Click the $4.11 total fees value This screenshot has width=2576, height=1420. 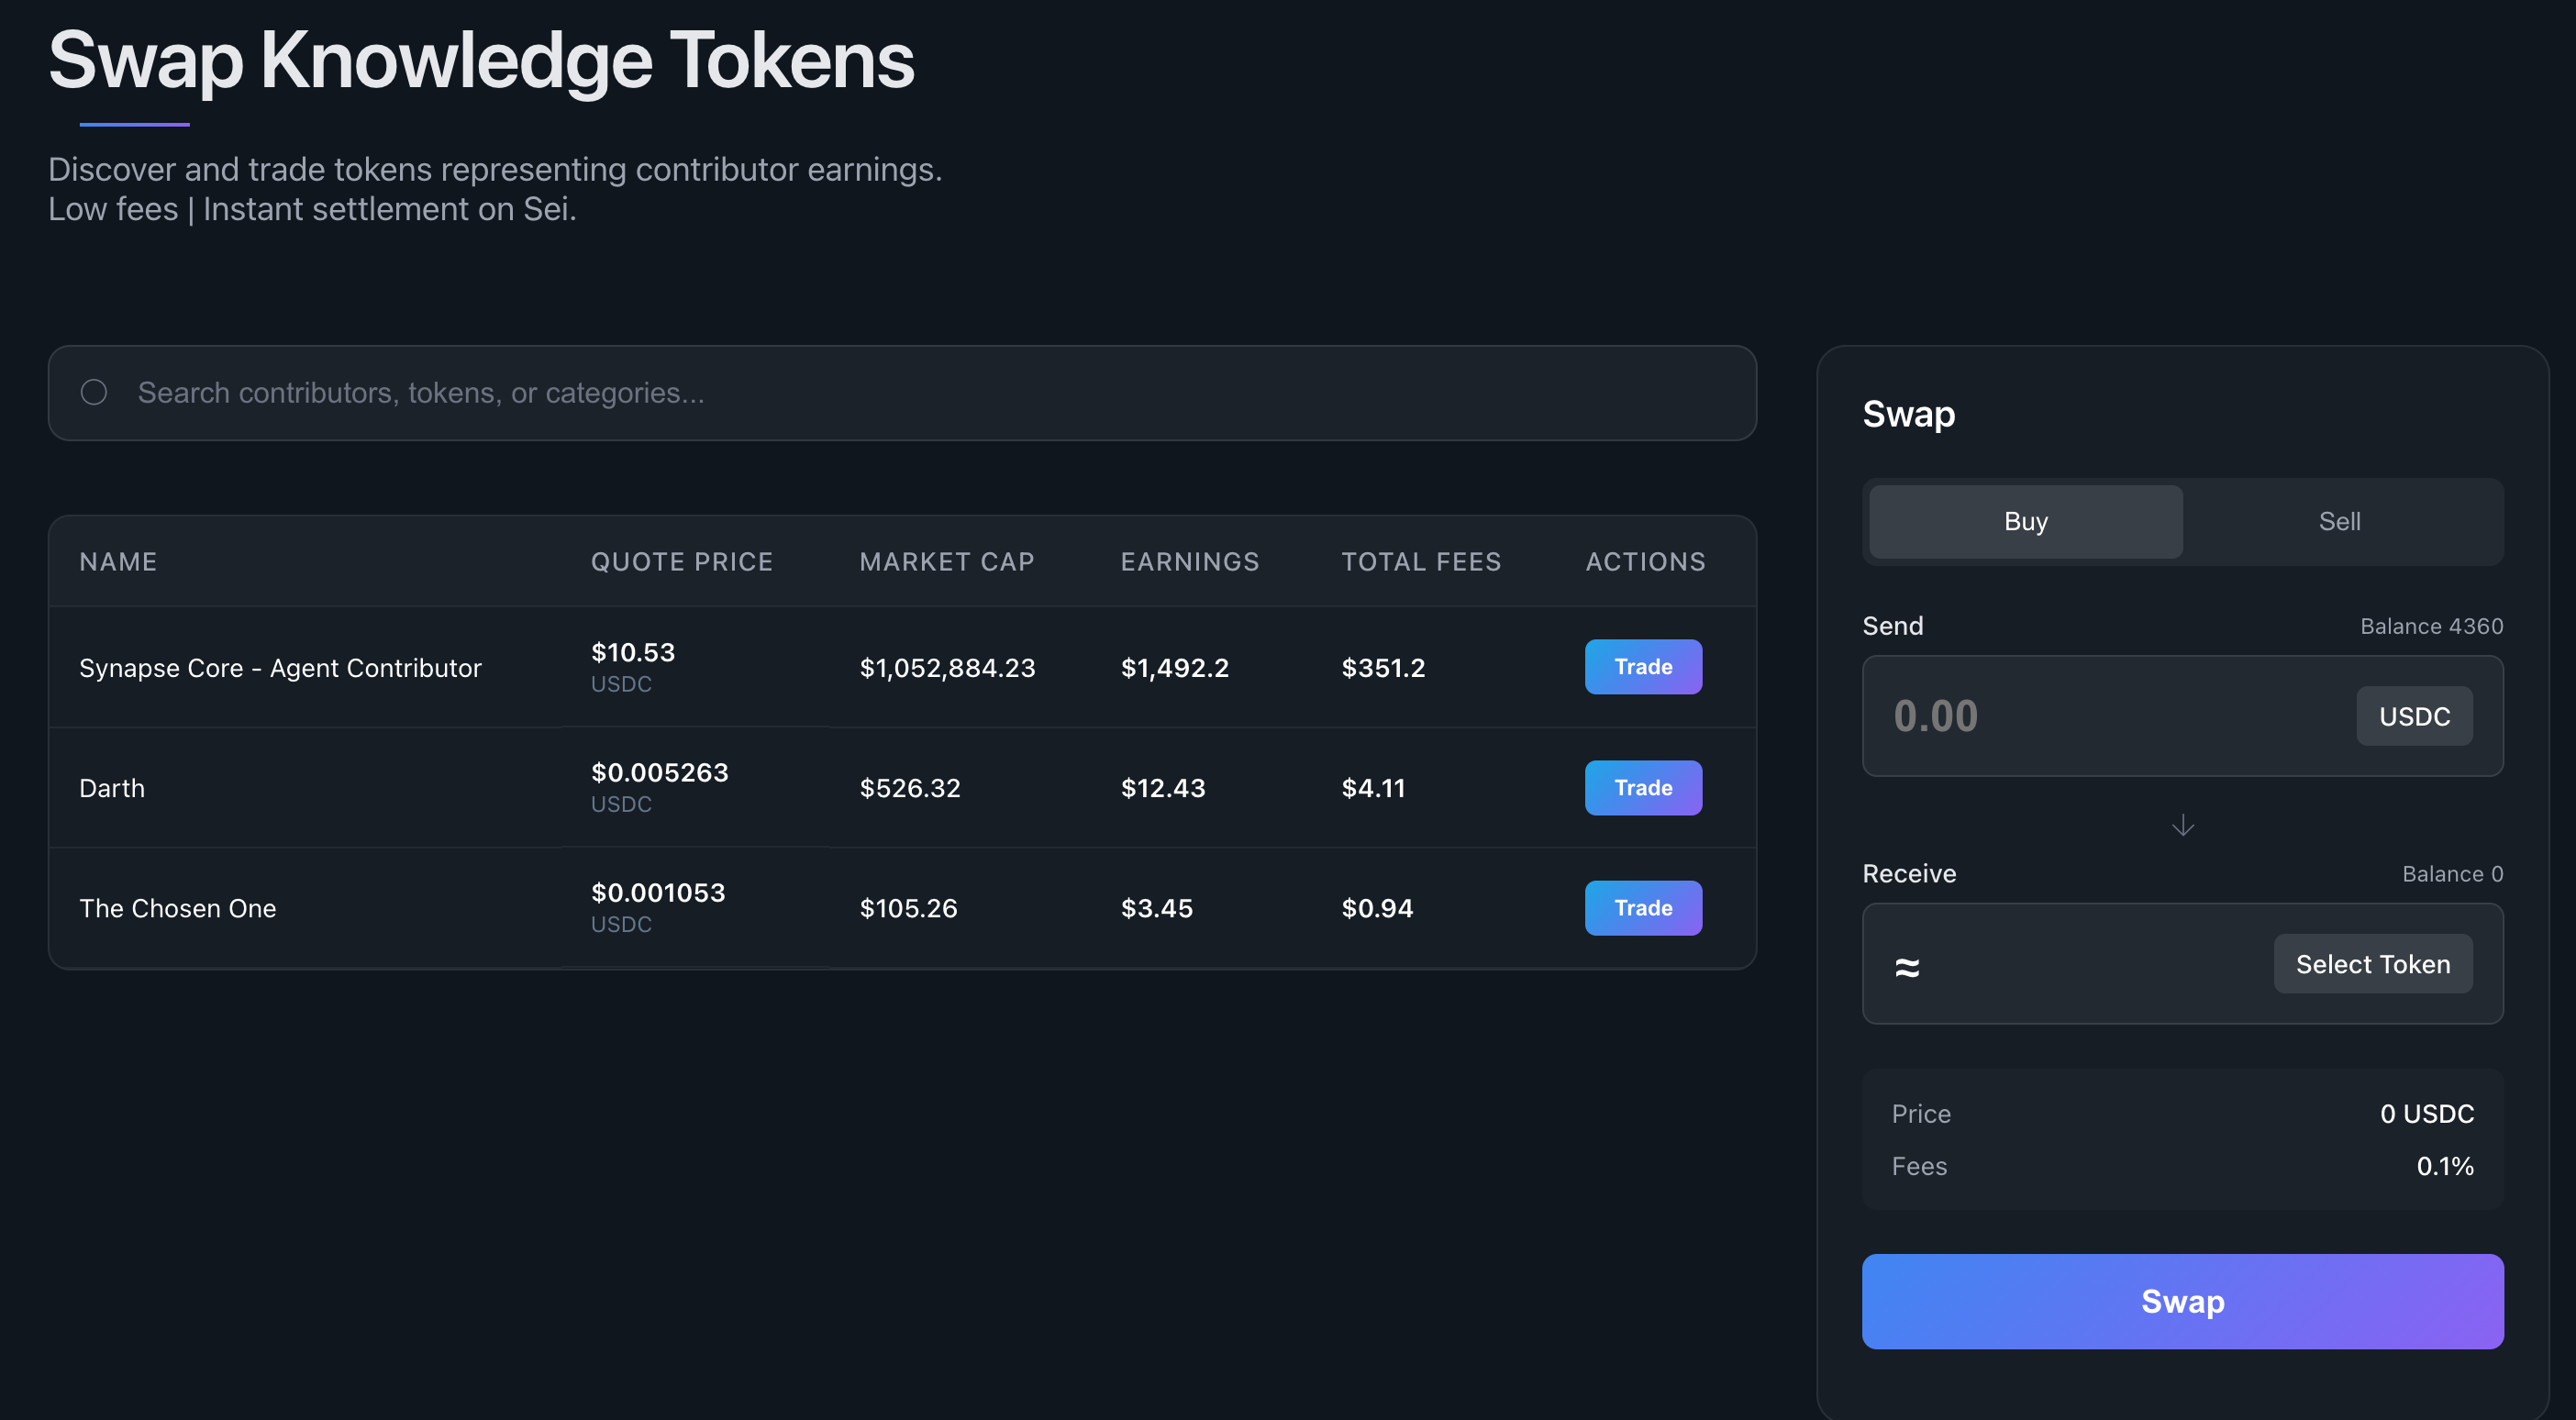[x=1373, y=788]
